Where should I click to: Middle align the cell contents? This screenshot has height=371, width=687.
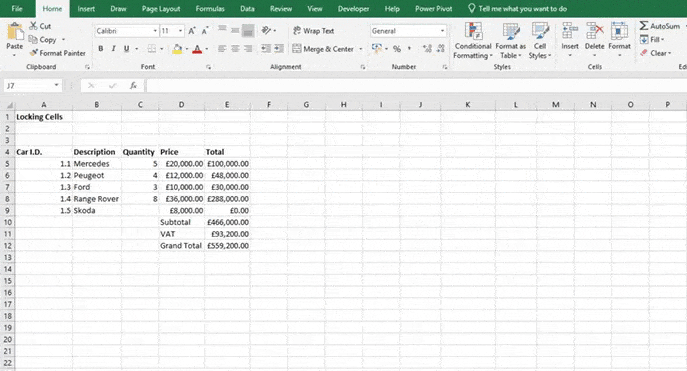(235, 31)
